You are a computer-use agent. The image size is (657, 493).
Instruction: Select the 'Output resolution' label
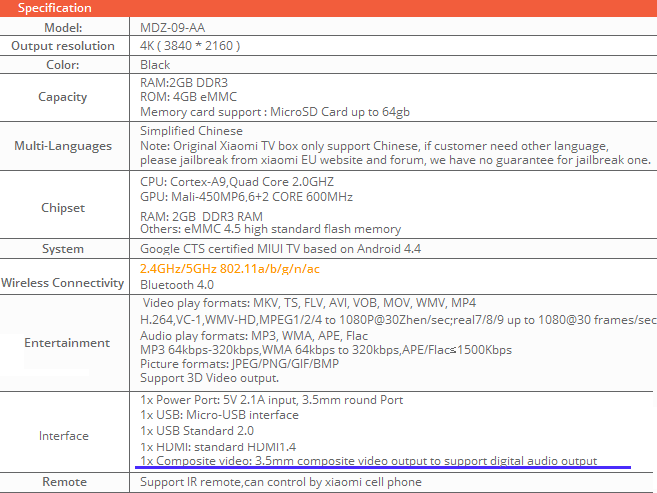tap(63, 46)
